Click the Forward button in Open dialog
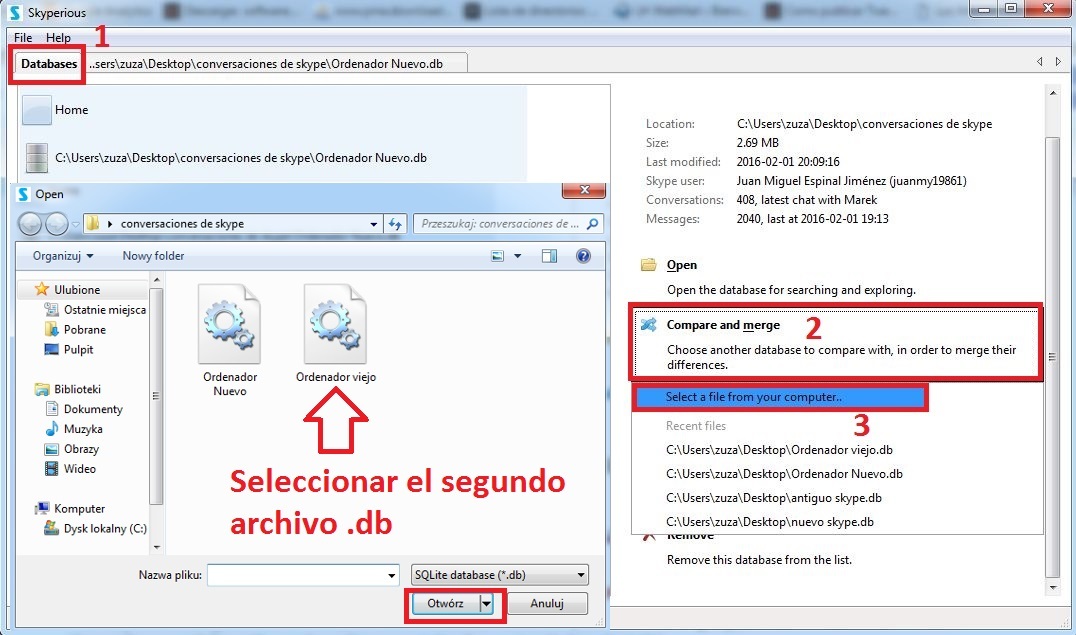1076x635 pixels. (x=56, y=224)
